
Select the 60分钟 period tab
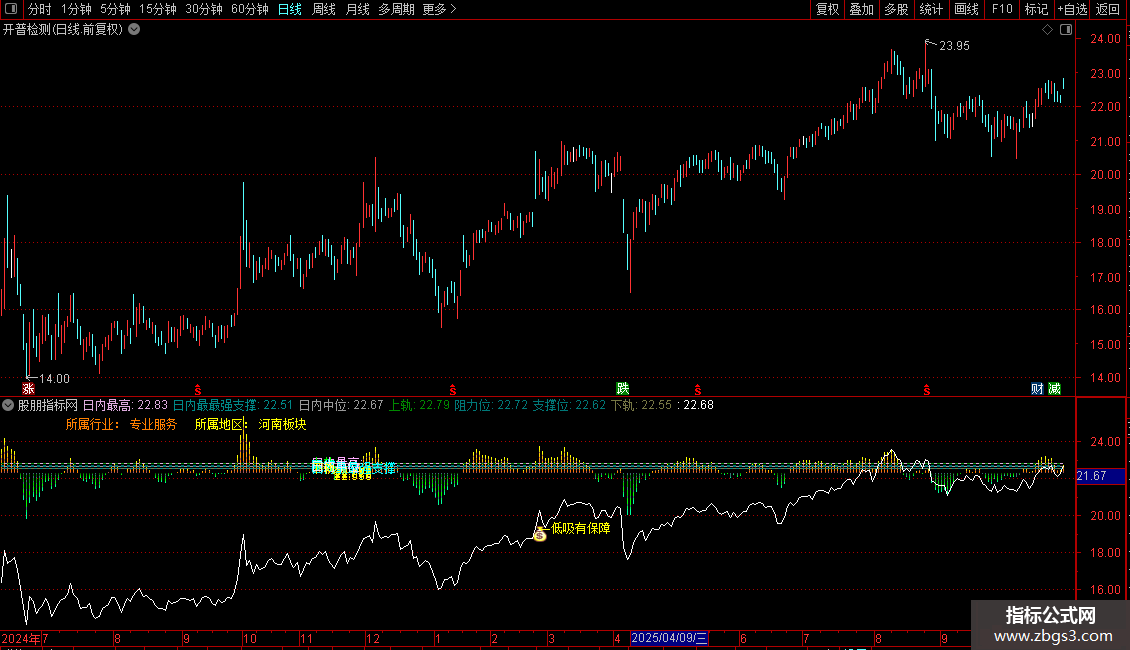coord(249,9)
